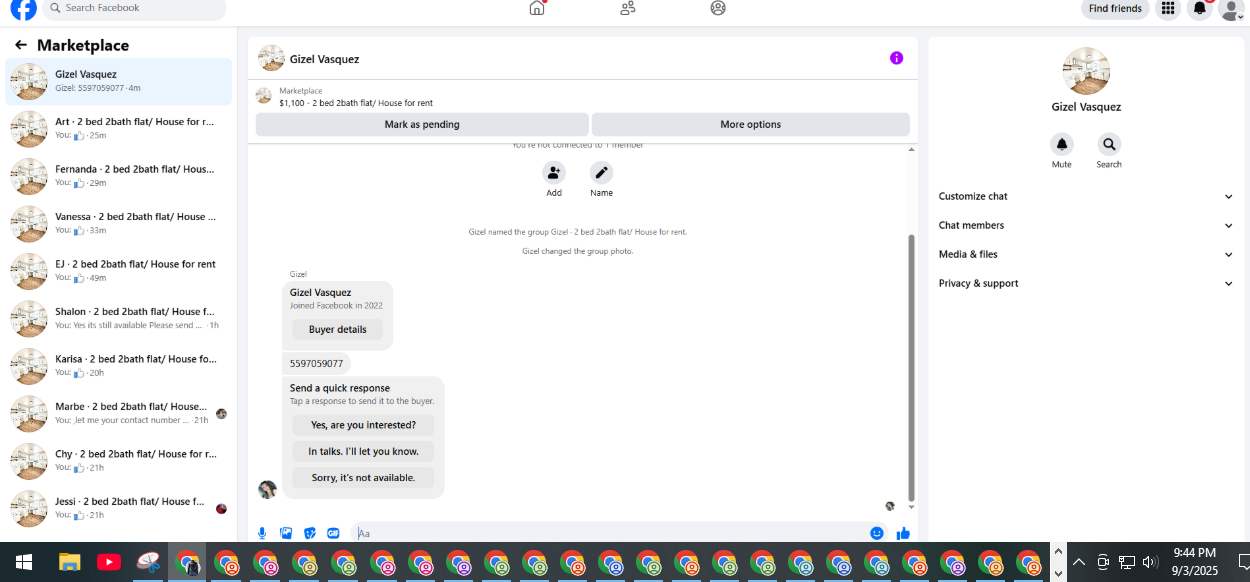Image resolution: width=1250 pixels, height=582 pixels.
Task: Open the Chy conversation
Action: (x=119, y=461)
